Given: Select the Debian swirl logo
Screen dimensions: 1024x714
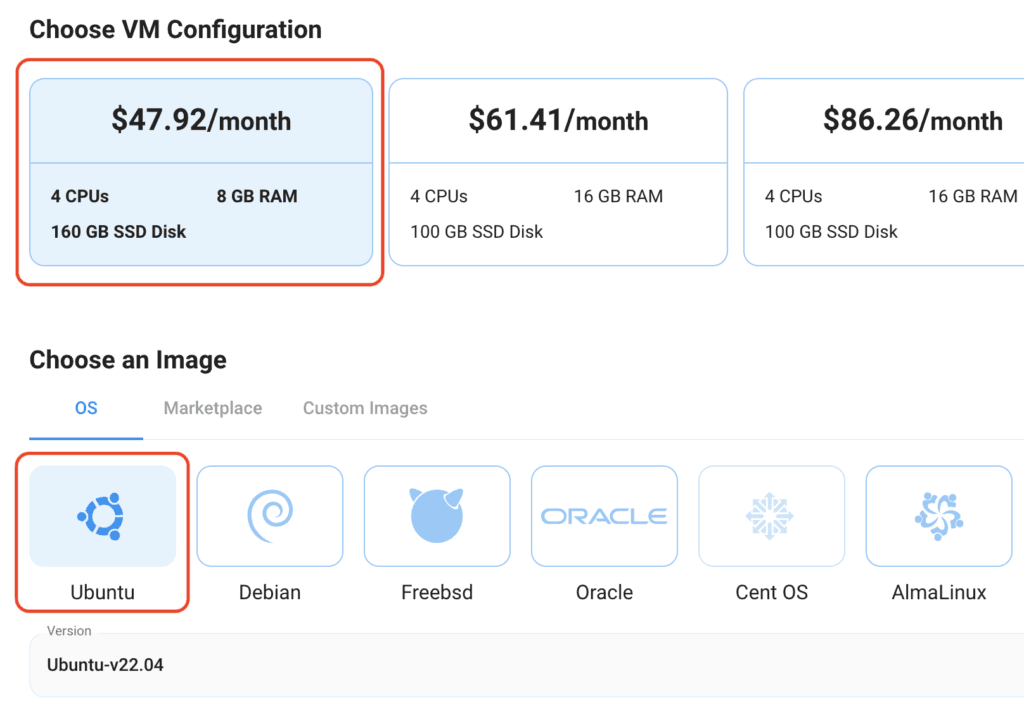Looking at the screenshot, I should click(x=269, y=516).
